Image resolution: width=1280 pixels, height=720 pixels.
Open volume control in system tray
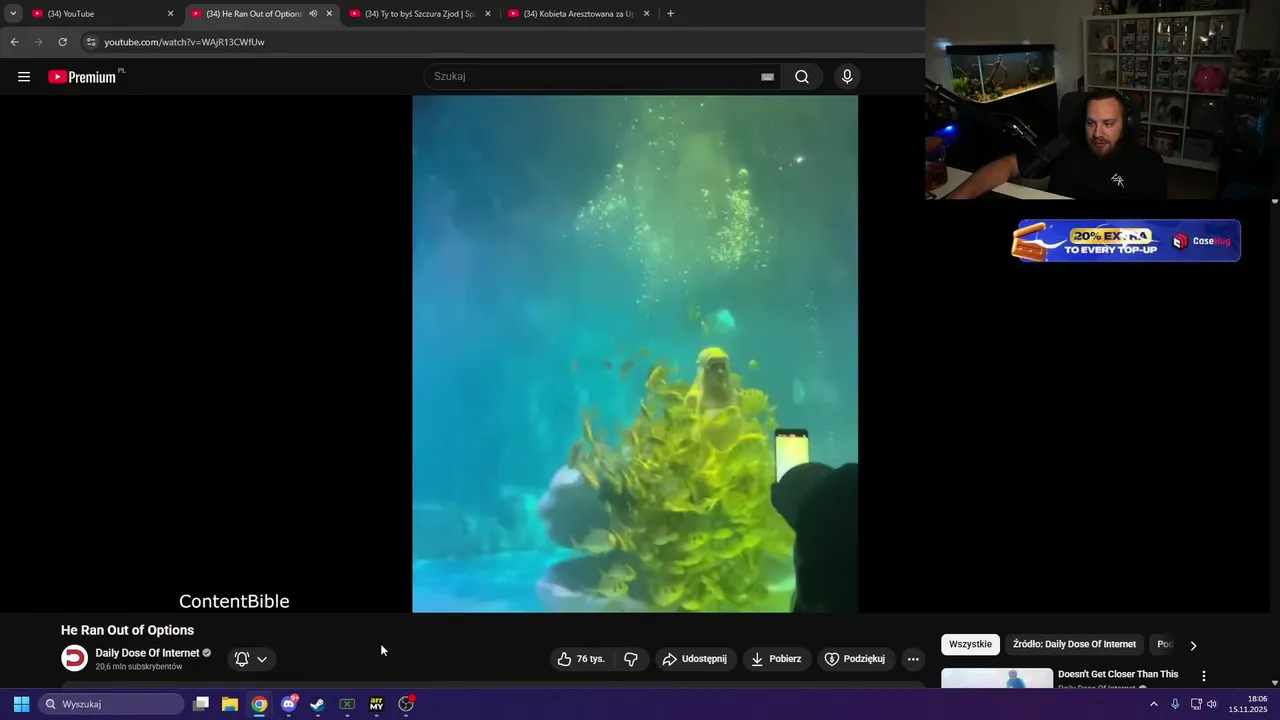[1212, 704]
